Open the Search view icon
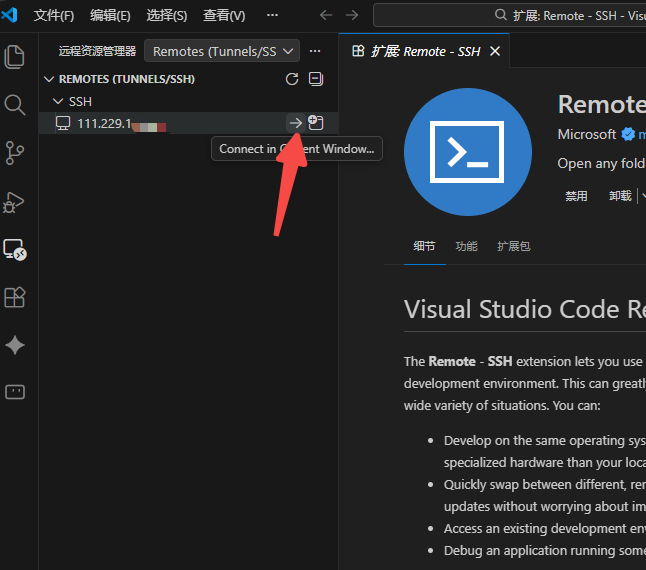Image resolution: width=646 pixels, height=570 pixels. [15, 105]
